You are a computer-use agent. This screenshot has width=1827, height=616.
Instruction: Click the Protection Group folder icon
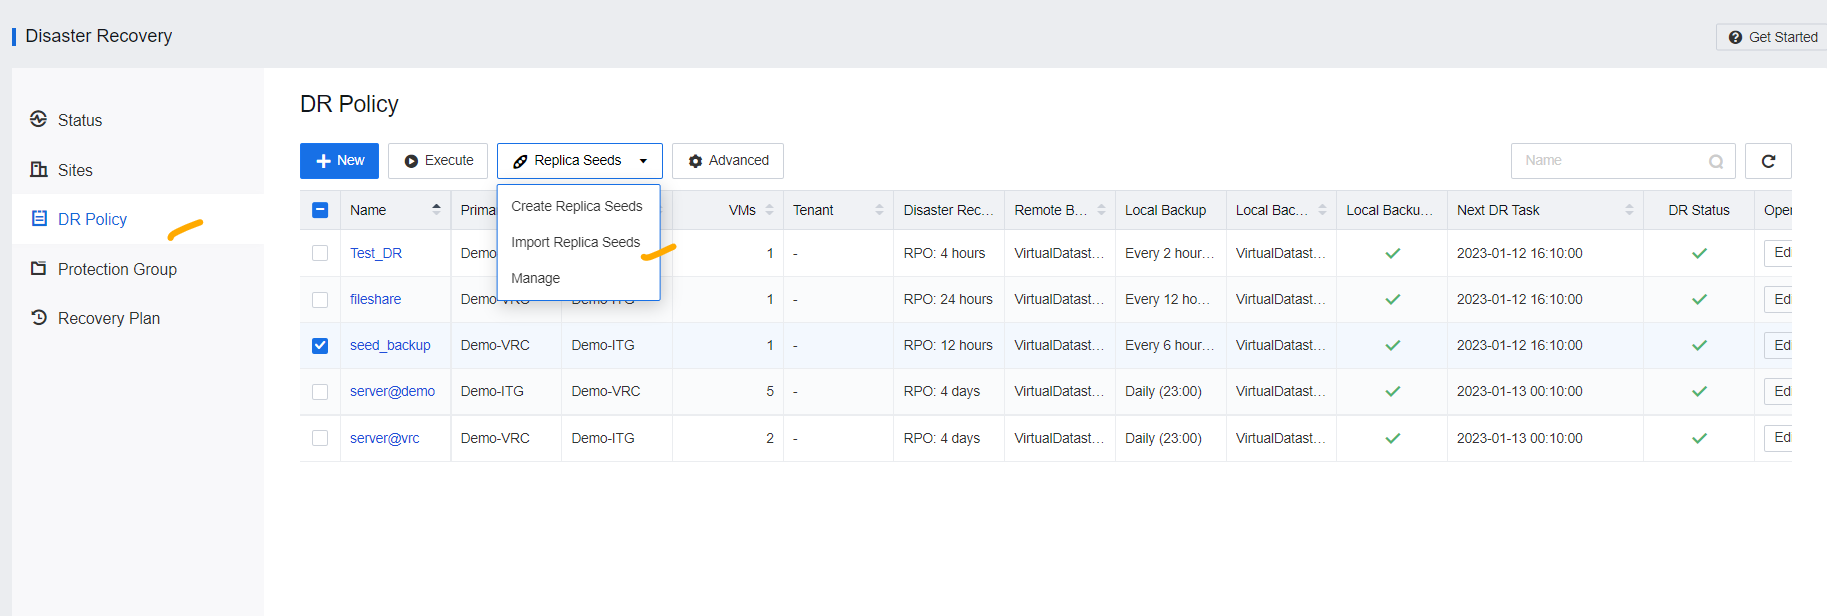[x=39, y=268]
